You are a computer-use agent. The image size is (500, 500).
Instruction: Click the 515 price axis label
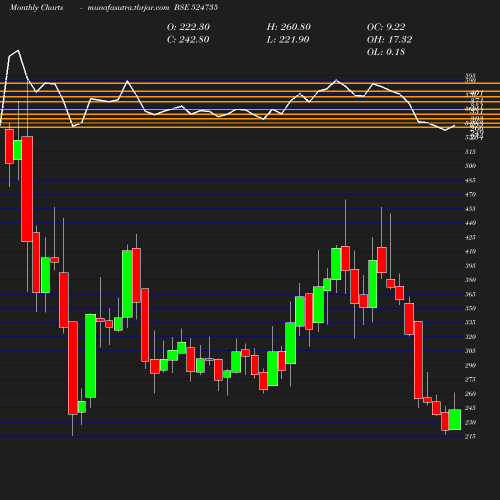470,152
